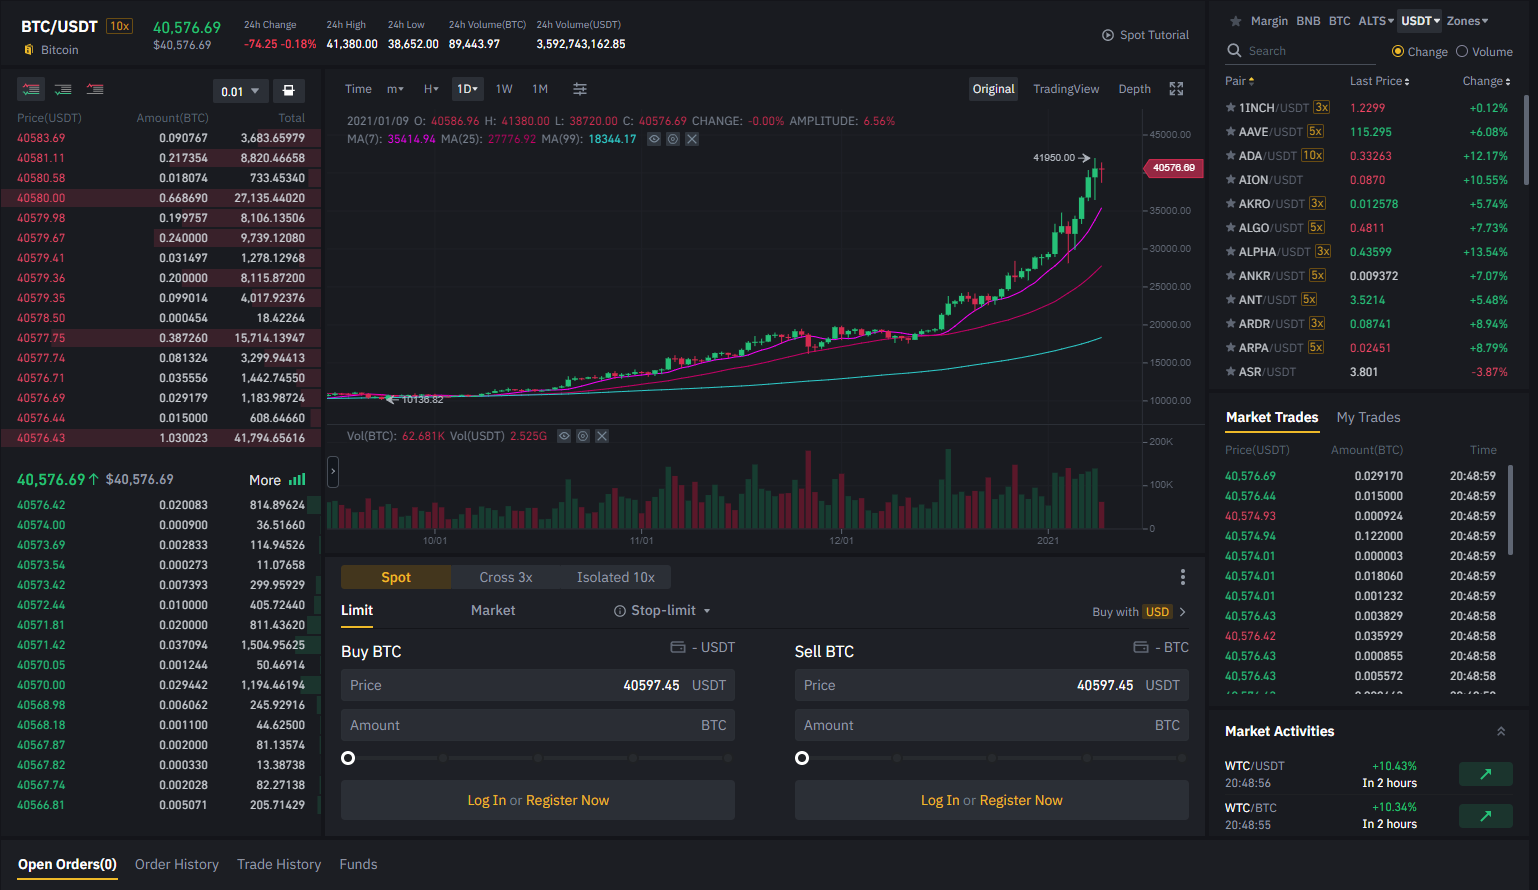
Task: Open the WTC/BTC activity arrow button
Action: pos(1486,816)
